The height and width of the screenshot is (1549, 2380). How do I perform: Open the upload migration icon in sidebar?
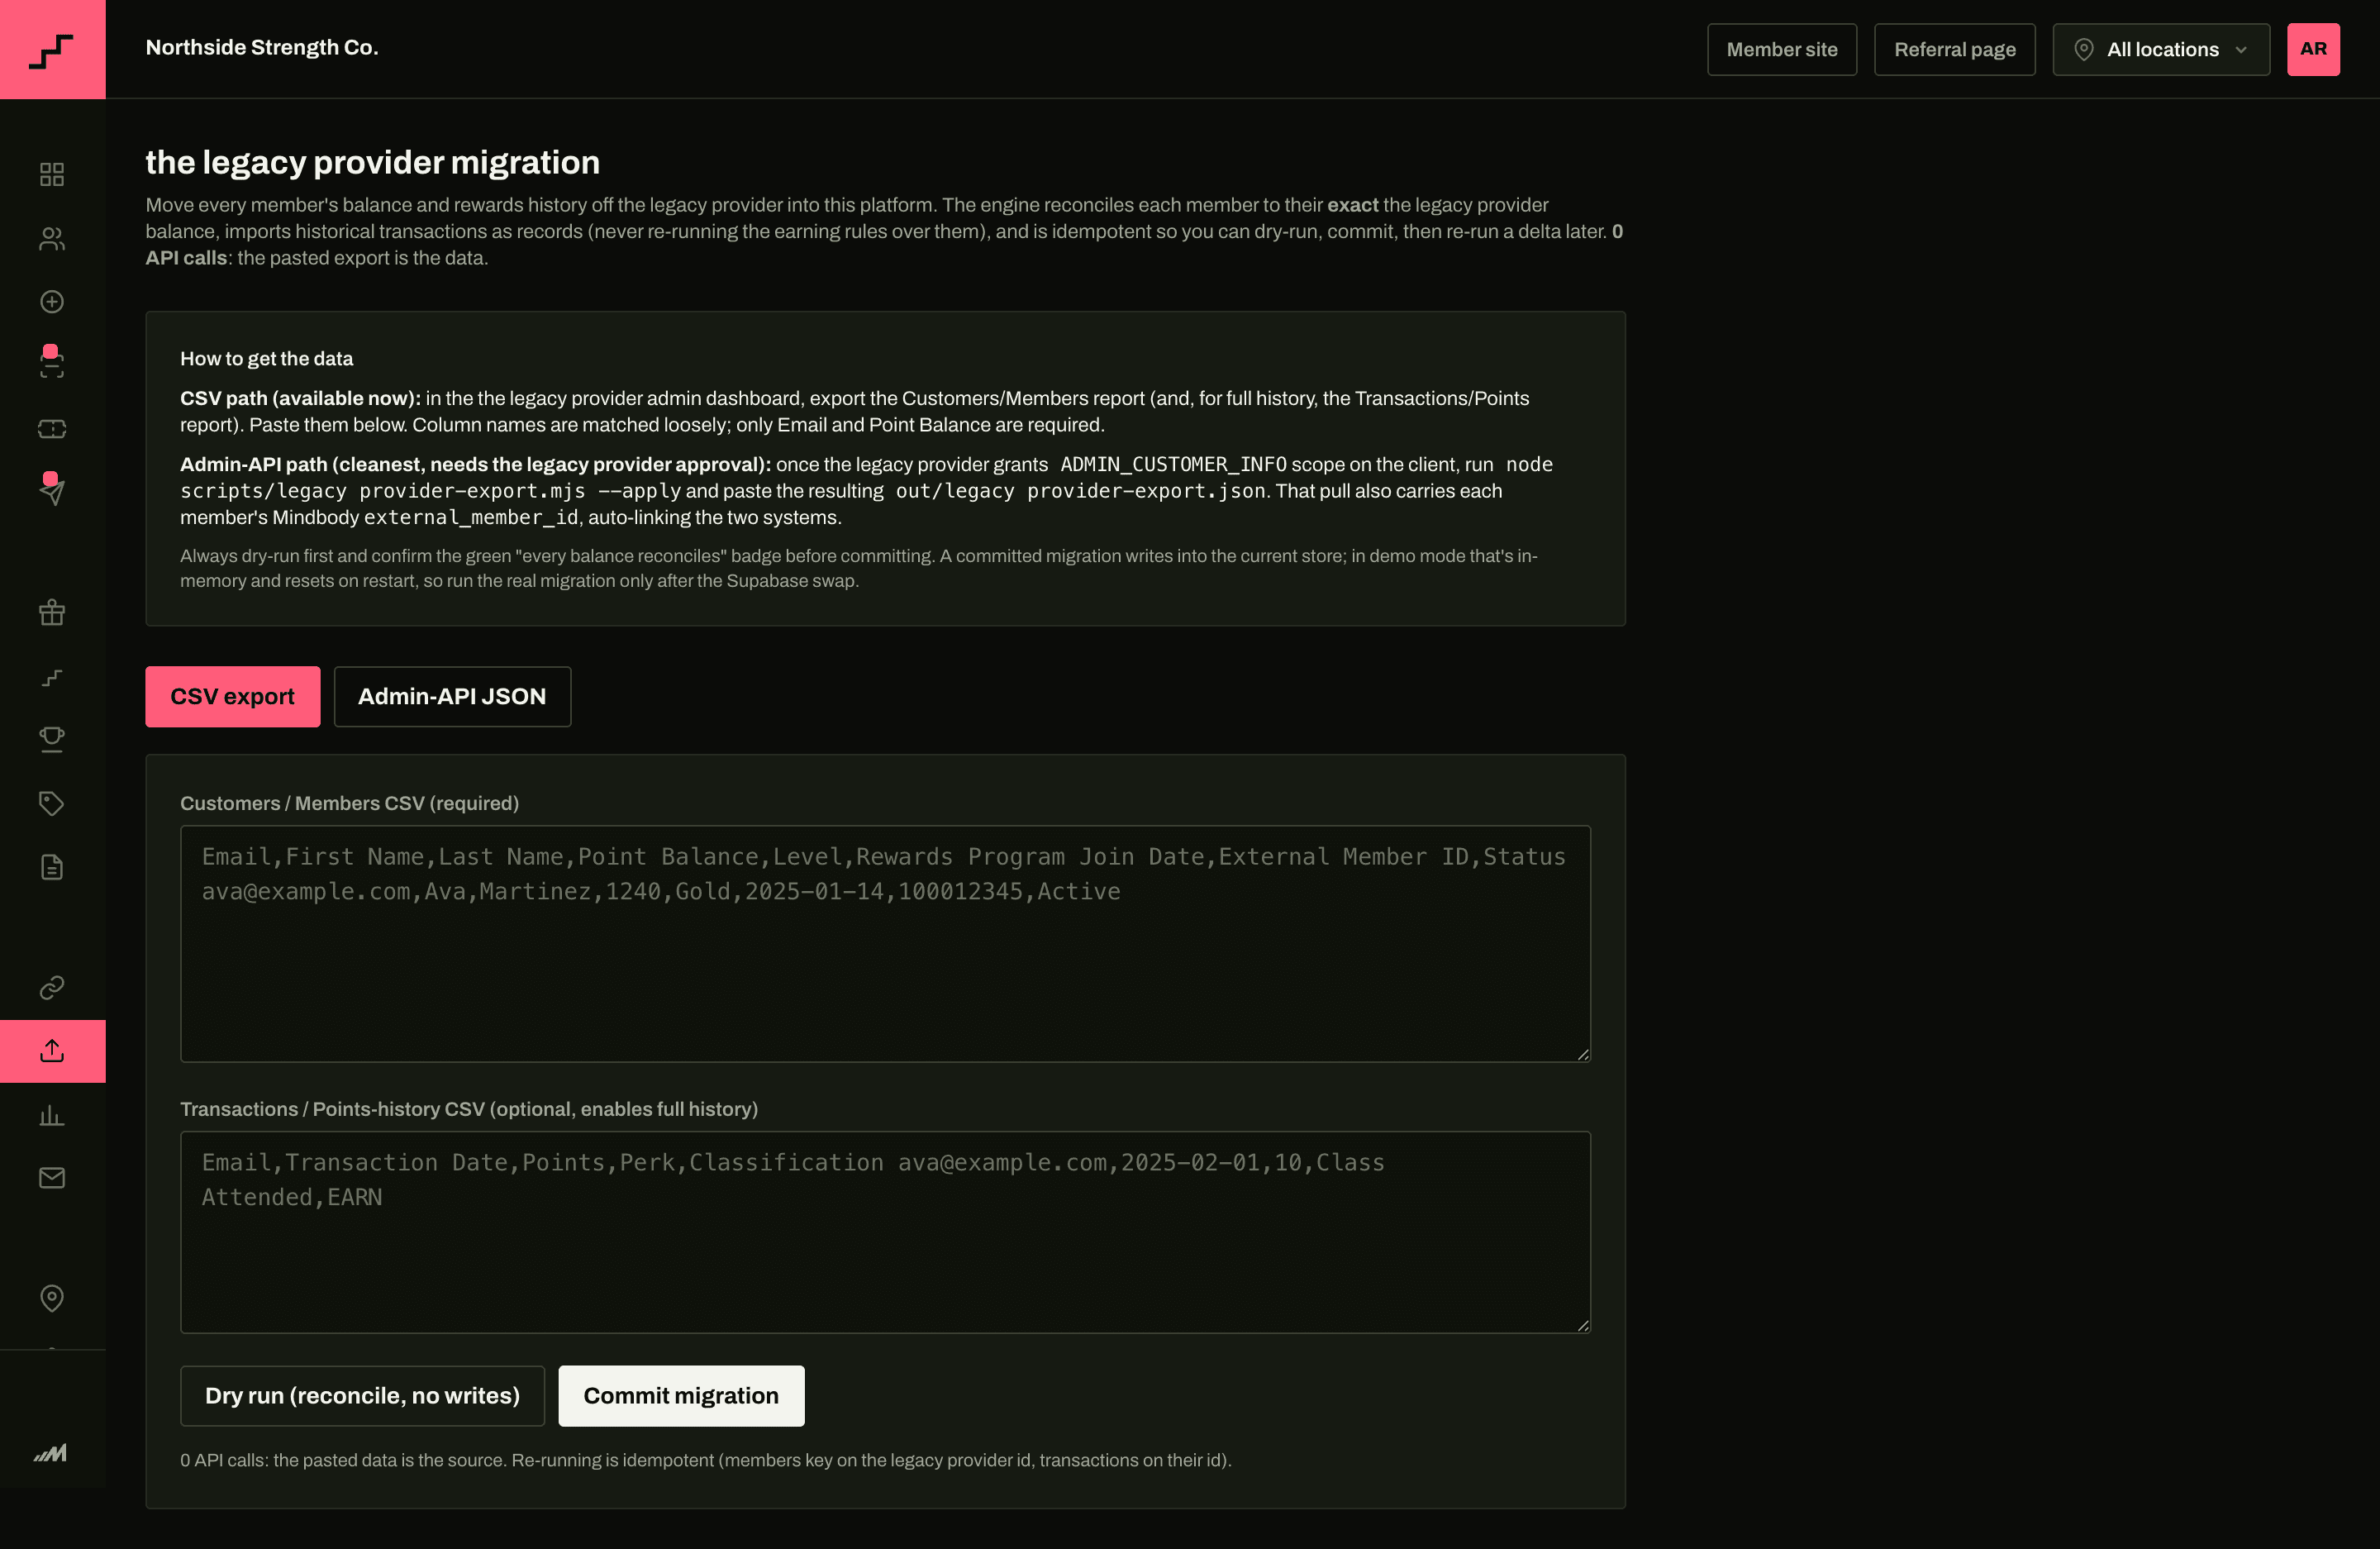(52, 1051)
